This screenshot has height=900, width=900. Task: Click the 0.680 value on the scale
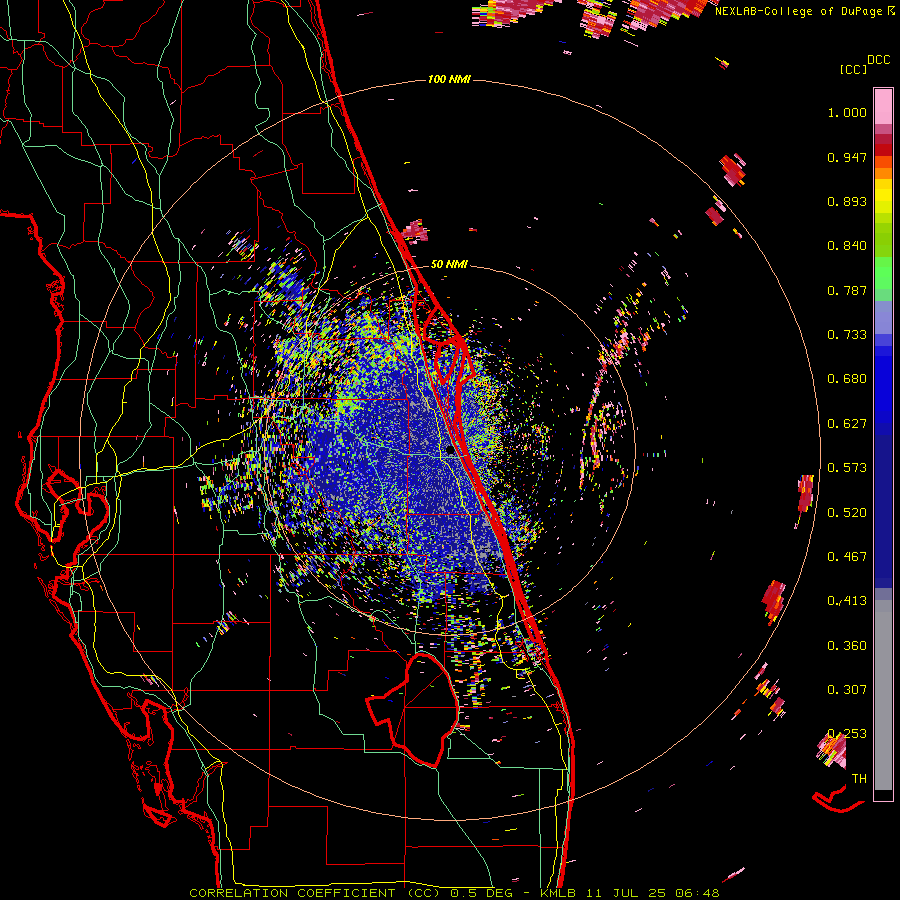tap(847, 379)
